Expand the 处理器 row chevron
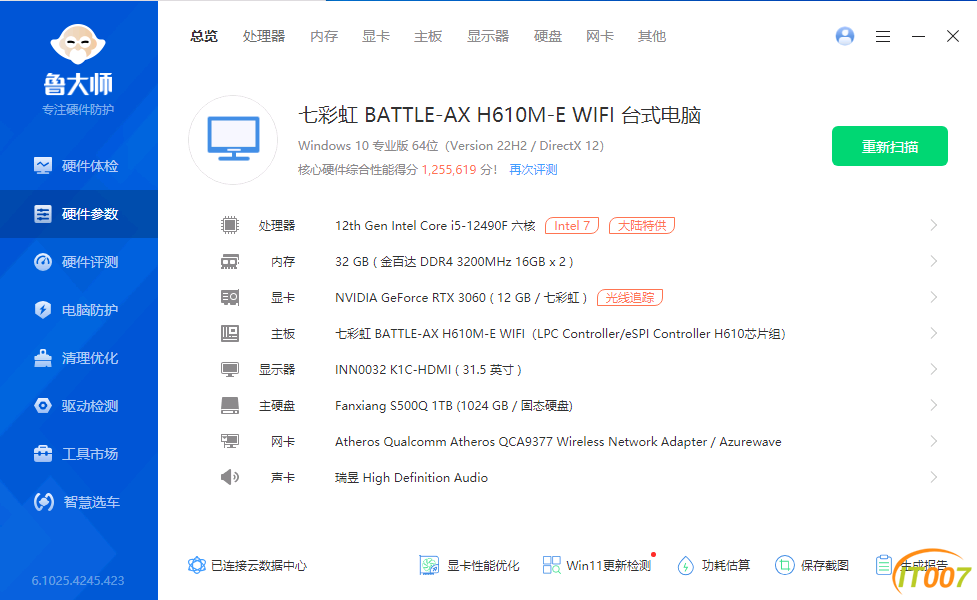The image size is (977, 600). click(933, 225)
